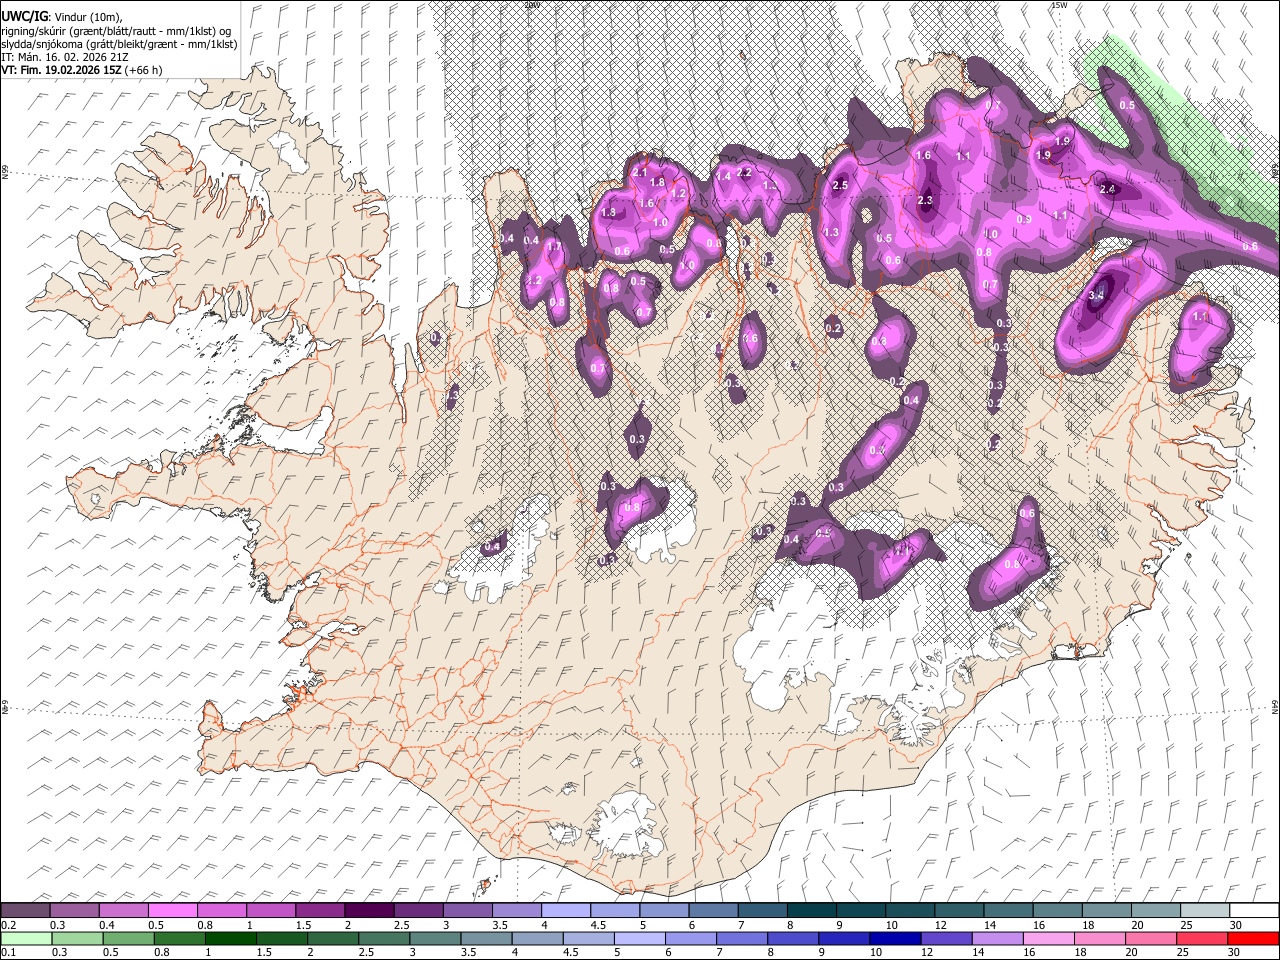Pick the bright red swatch after 30 in lower legend

click(1253, 938)
